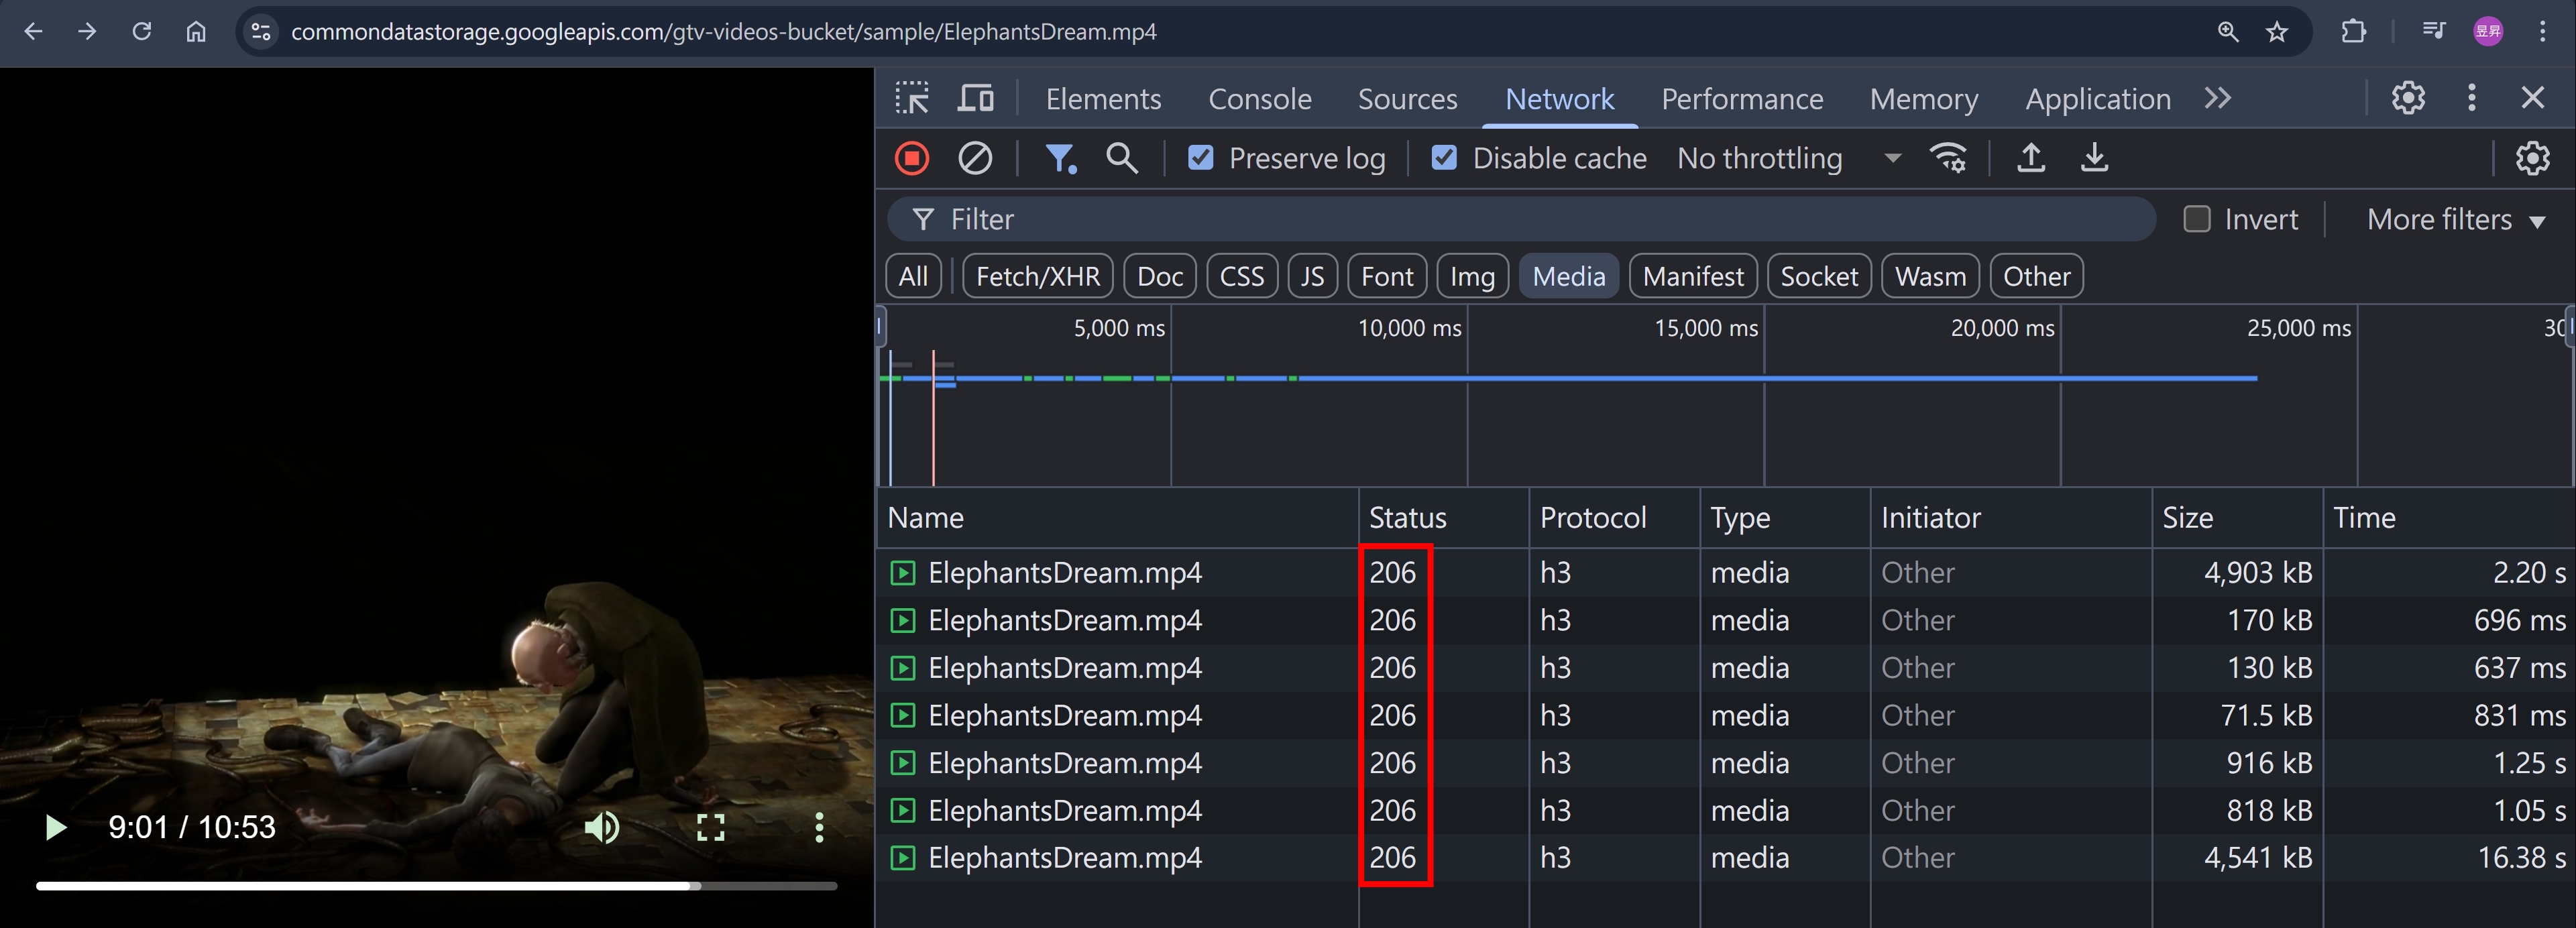Viewport: 2576px width, 928px height.
Task: Open media controls icon in browser toolbar
Action: click(2434, 32)
